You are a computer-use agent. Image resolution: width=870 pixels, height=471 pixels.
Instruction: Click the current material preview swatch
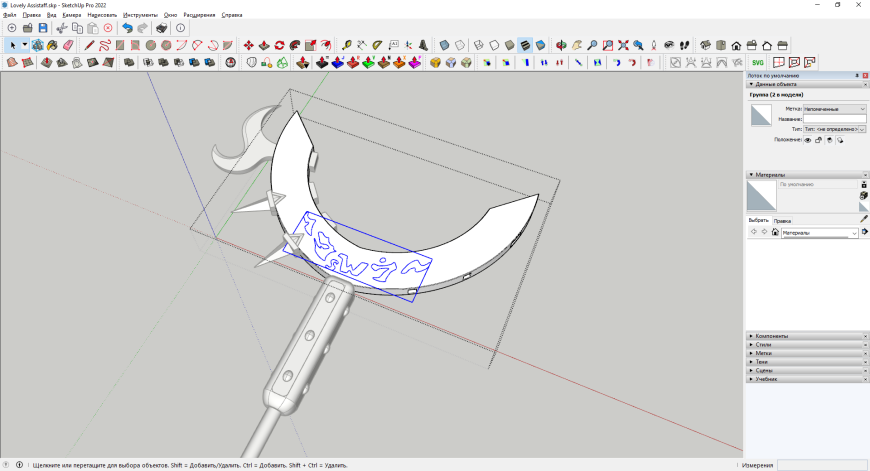click(x=761, y=196)
